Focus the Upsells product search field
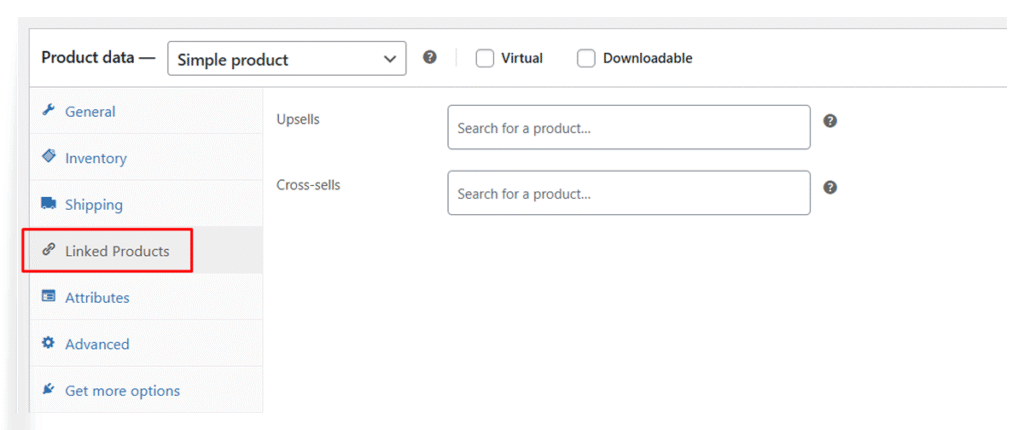The height and width of the screenshot is (430, 1024). click(628, 128)
